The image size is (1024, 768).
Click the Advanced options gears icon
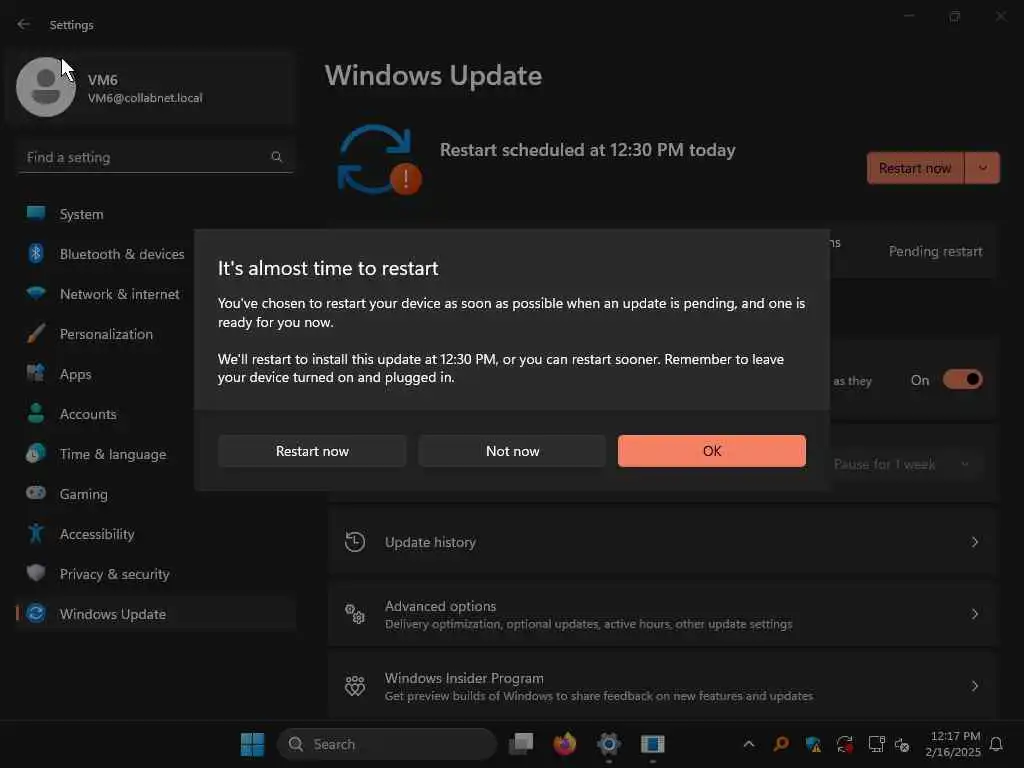(x=355, y=614)
